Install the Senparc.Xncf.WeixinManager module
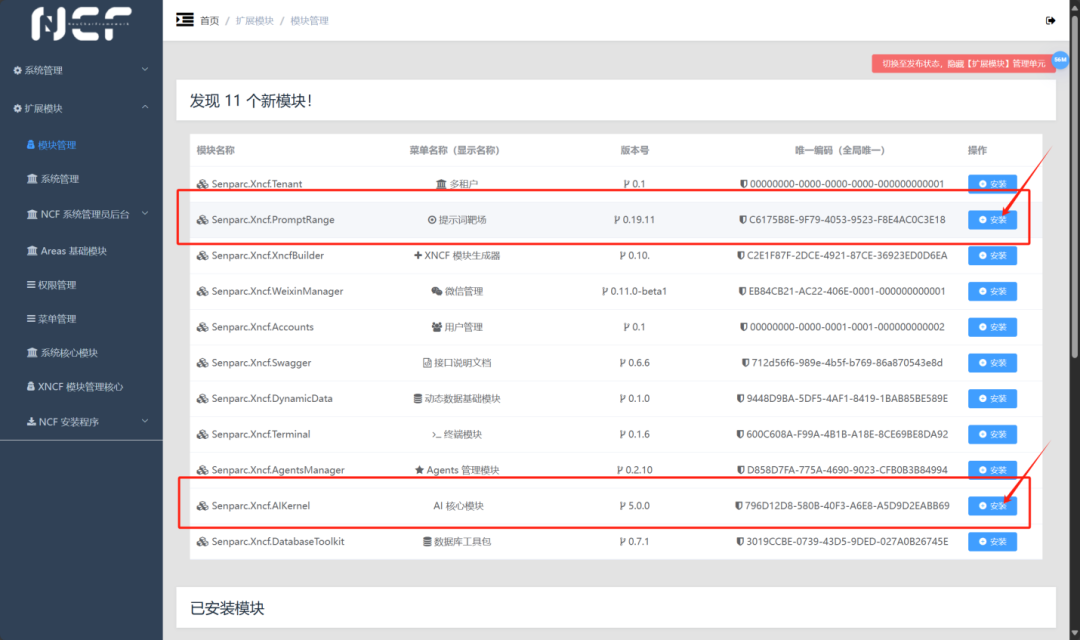The width and height of the screenshot is (1080, 640). tap(993, 291)
